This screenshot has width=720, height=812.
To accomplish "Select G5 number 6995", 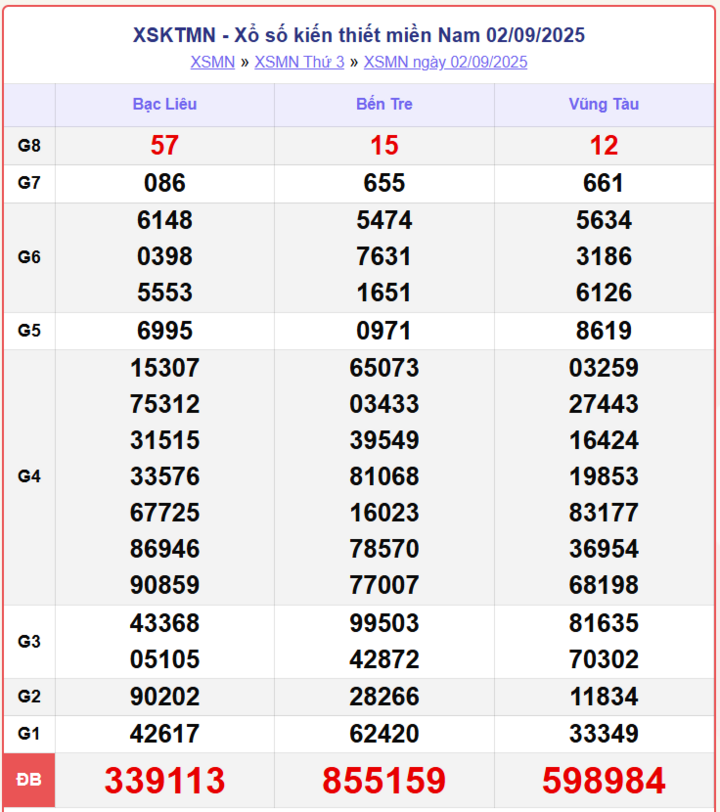I will pos(165,331).
